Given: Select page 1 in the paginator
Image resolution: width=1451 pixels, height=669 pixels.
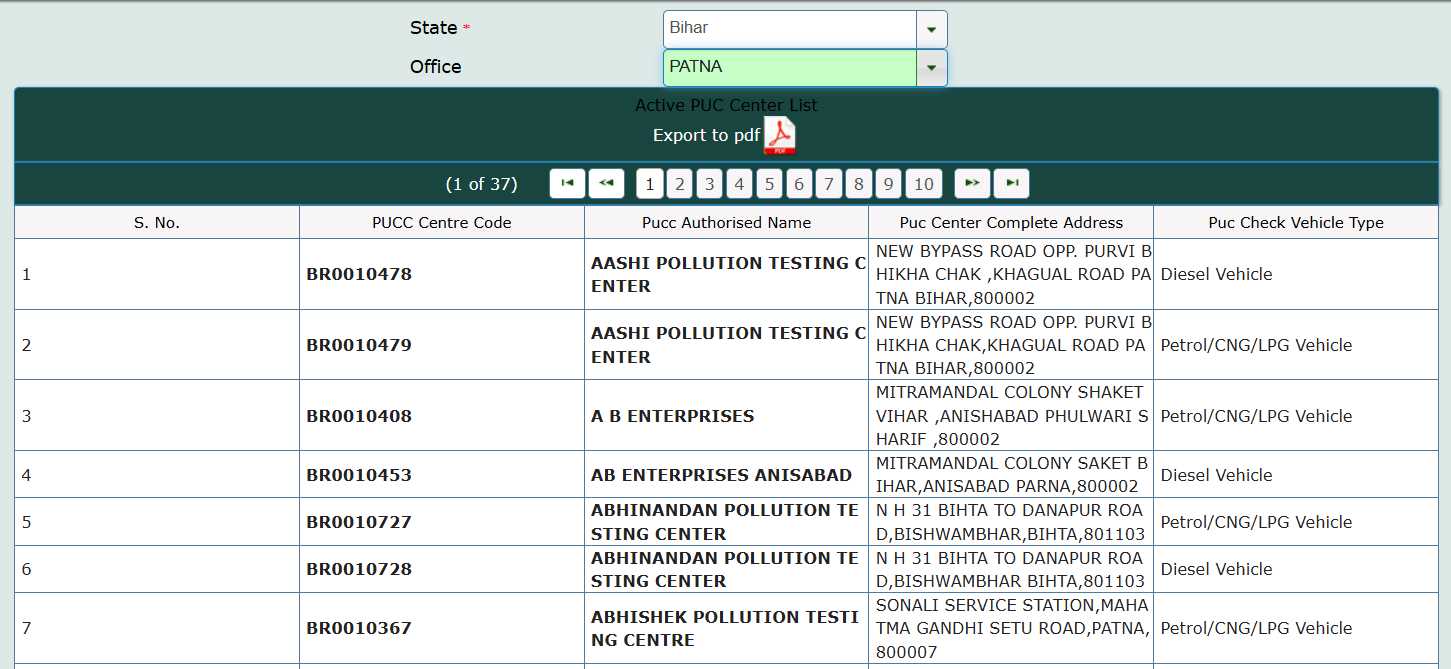Looking at the screenshot, I should click(650, 184).
